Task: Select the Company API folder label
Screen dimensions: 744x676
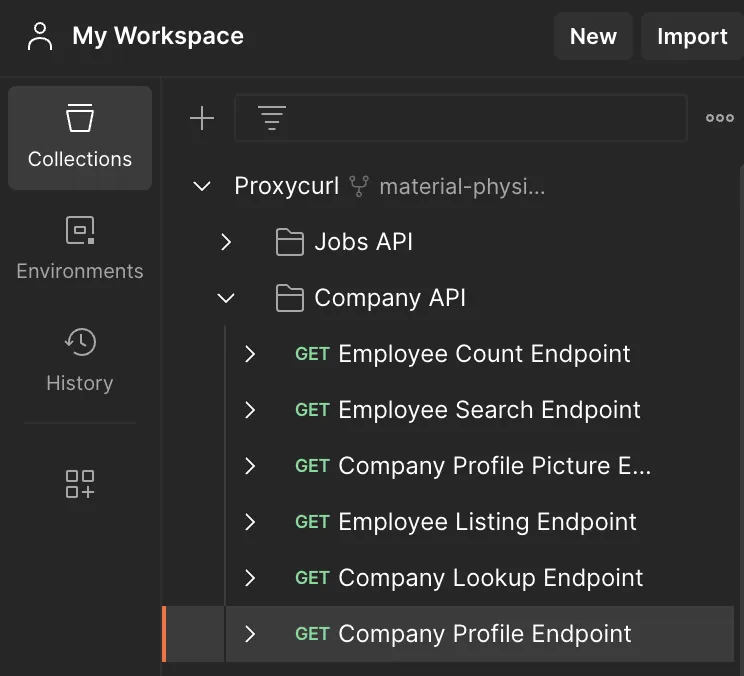Action: pos(390,298)
